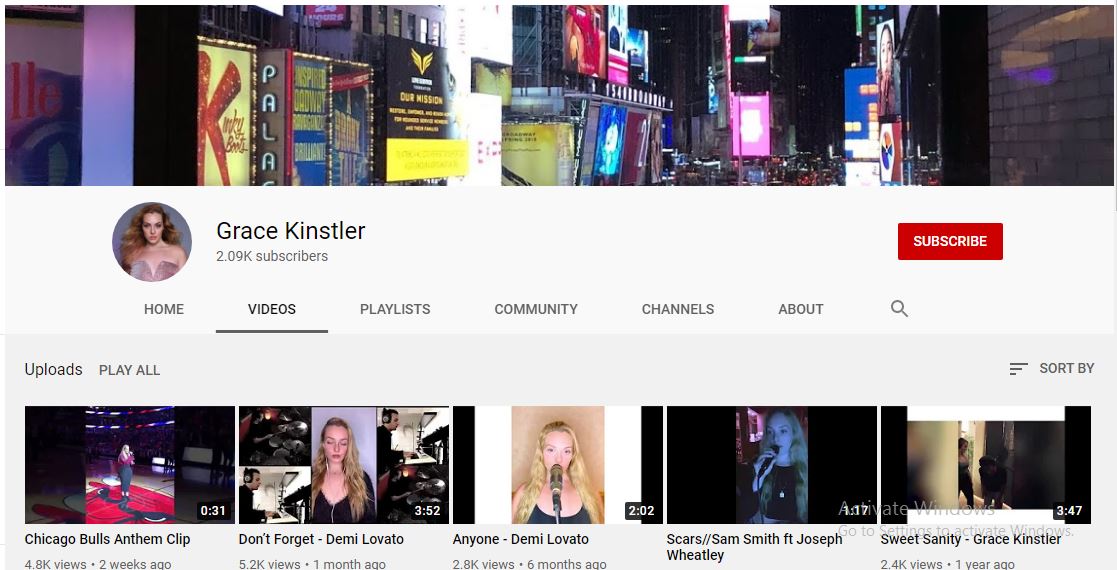
Task: Click the 3:47 duration badge
Action: pyautogui.click(x=1069, y=511)
